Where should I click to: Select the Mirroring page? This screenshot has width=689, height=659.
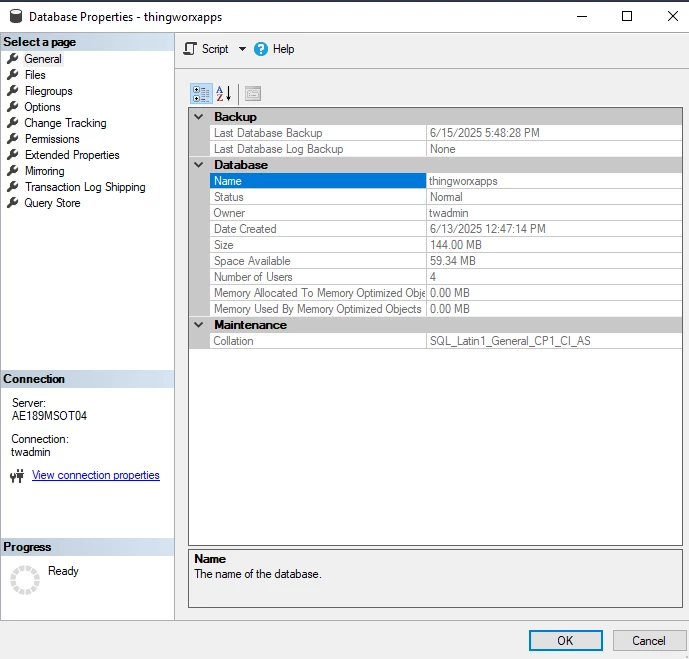point(44,171)
